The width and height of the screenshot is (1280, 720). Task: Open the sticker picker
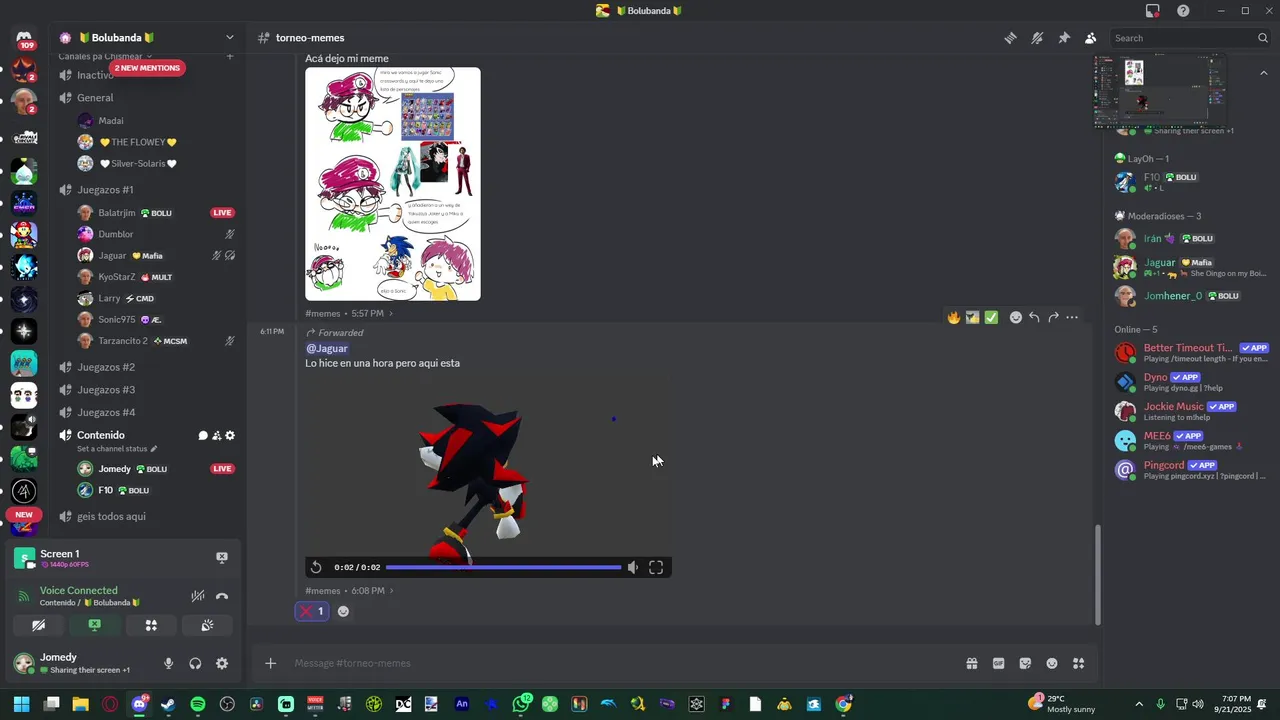pos(1025,663)
